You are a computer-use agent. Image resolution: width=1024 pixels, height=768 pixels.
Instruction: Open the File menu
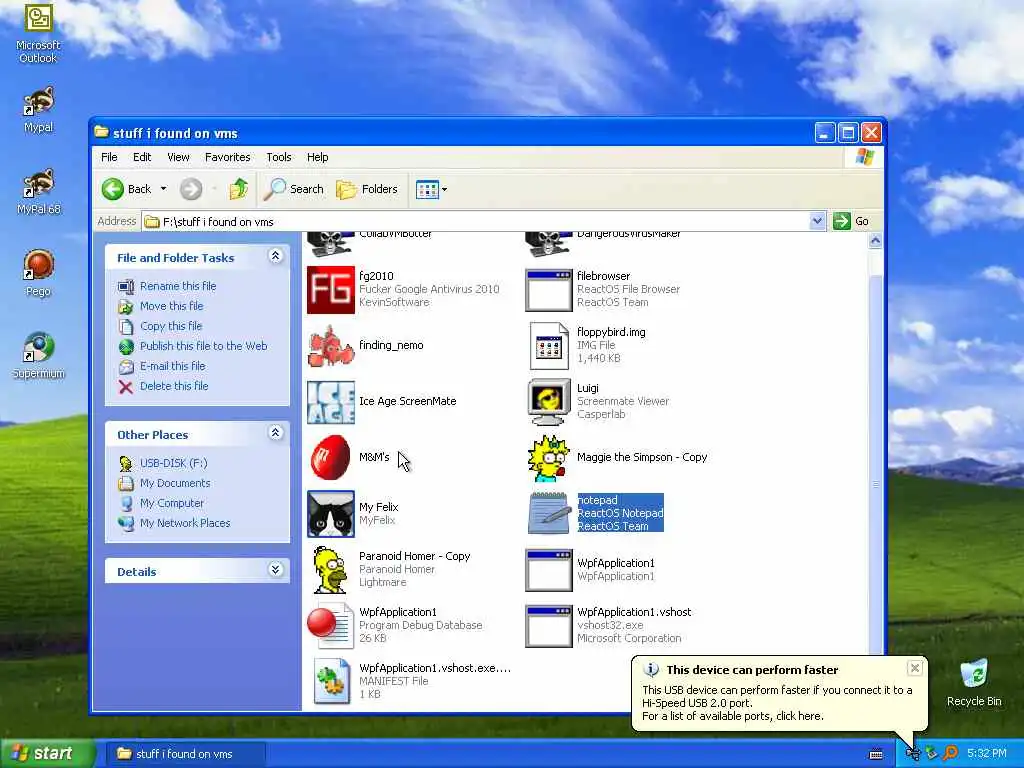[109, 157]
